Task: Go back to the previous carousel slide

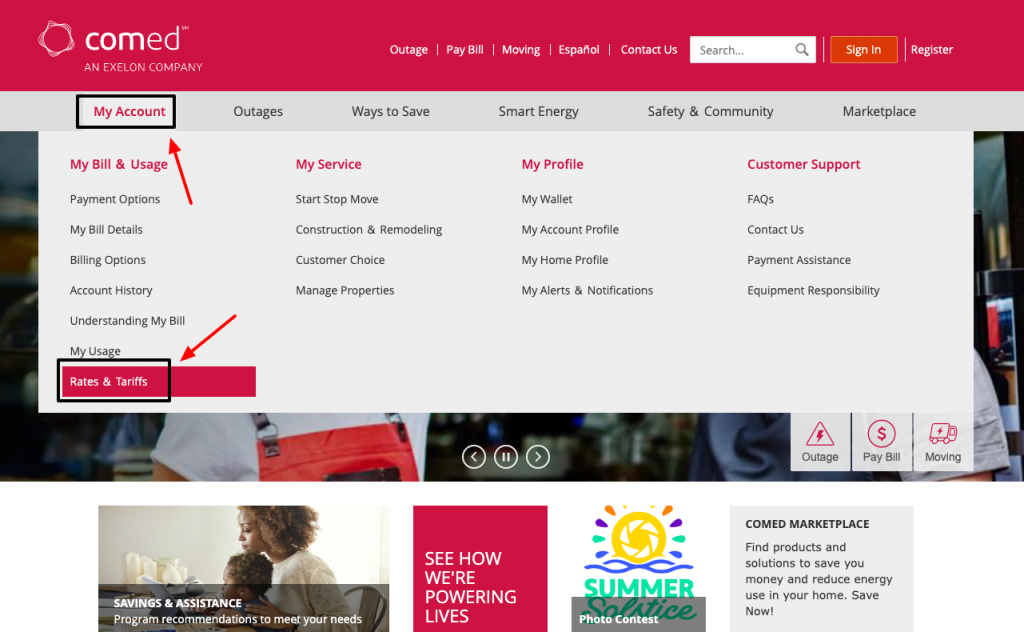Action: (x=473, y=456)
